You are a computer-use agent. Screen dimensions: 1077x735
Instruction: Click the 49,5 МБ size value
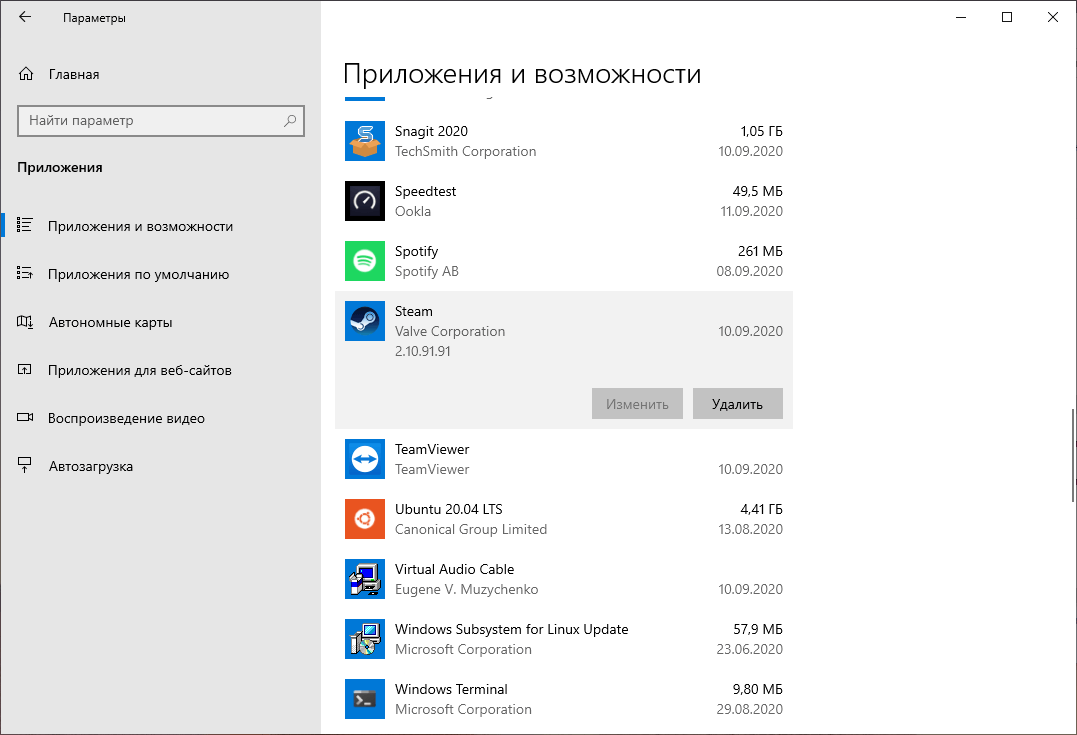click(758, 191)
